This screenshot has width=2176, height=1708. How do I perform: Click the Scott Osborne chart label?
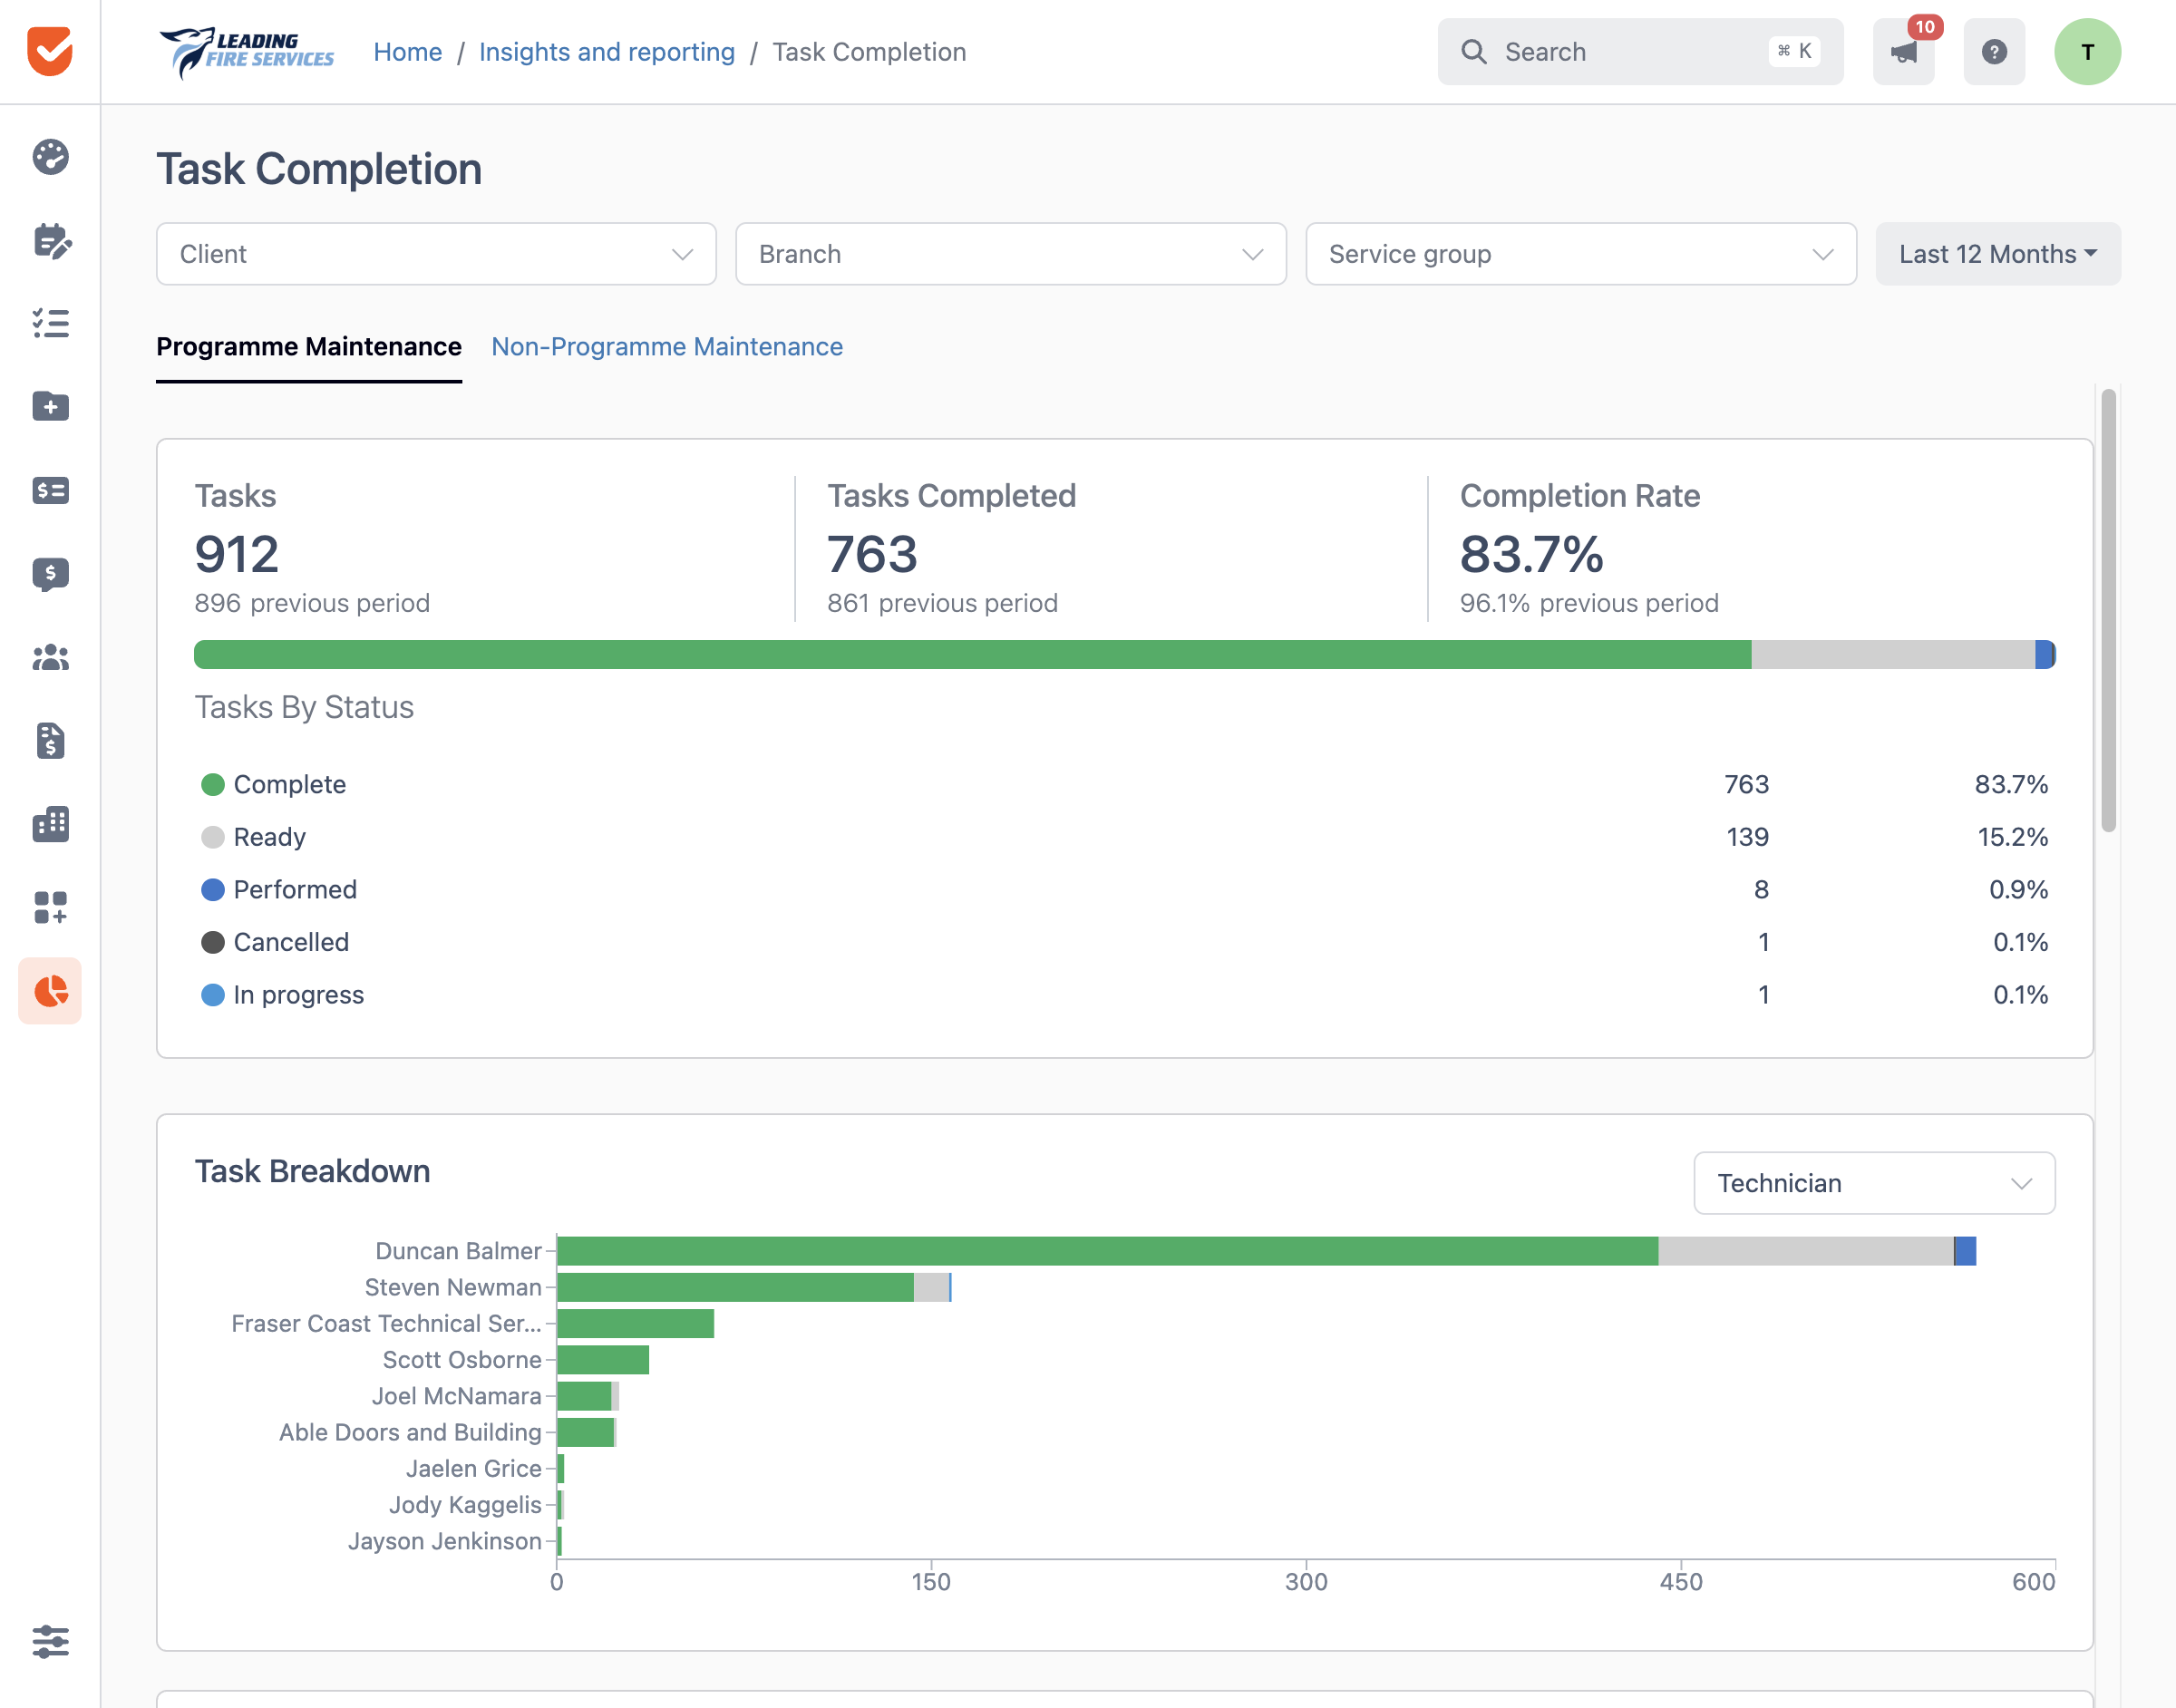pyautogui.click(x=462, y=1360)
